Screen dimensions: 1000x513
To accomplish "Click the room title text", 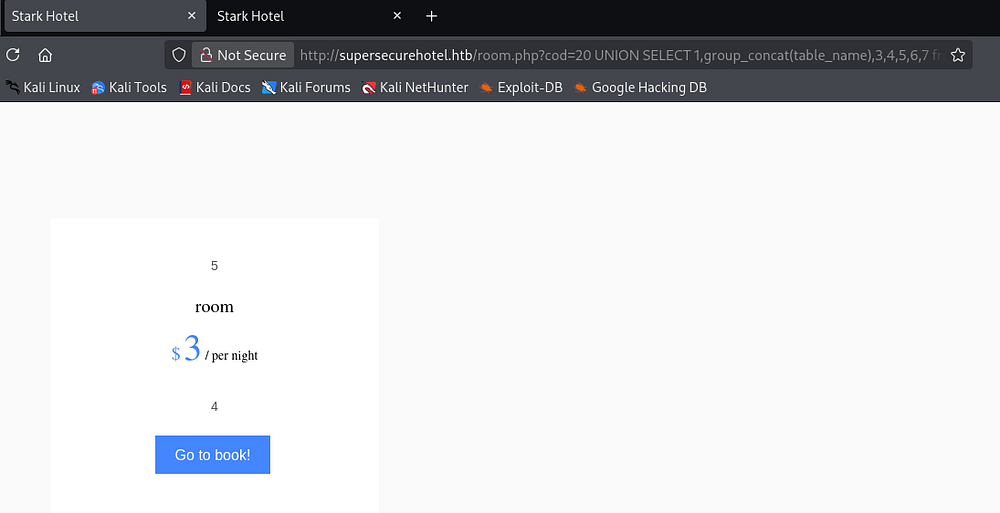I will click(x=214, y=307).
